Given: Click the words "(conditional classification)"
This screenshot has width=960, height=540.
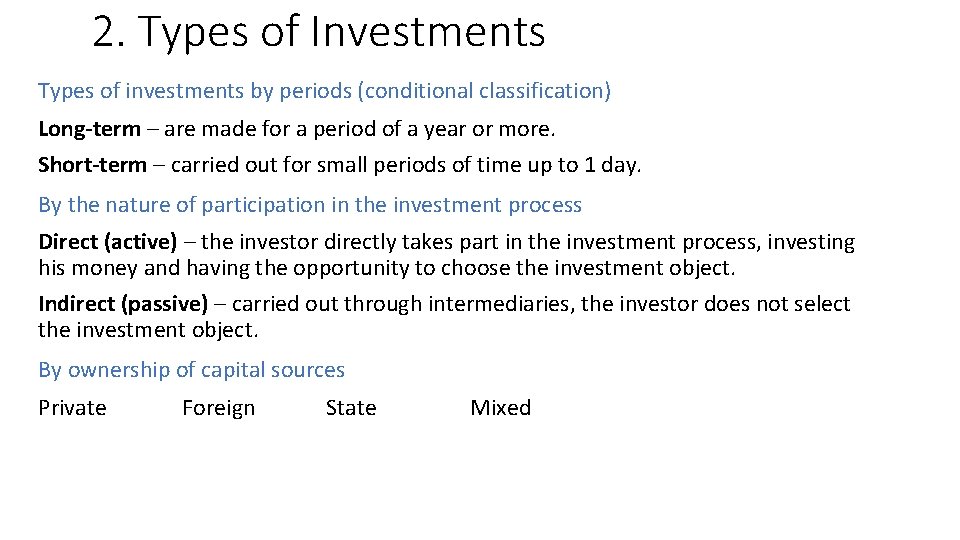Looking at the screenshot, I should coord(486,91).
